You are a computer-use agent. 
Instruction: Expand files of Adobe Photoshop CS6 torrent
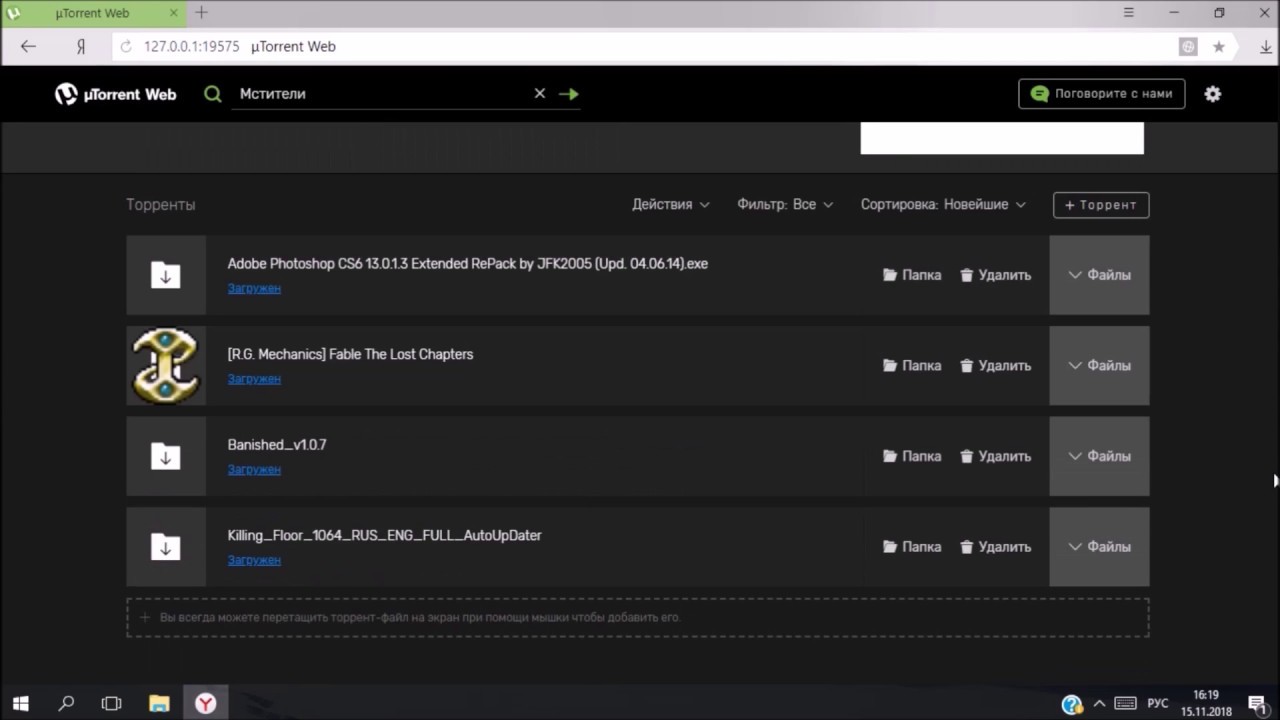(1099, 275)
